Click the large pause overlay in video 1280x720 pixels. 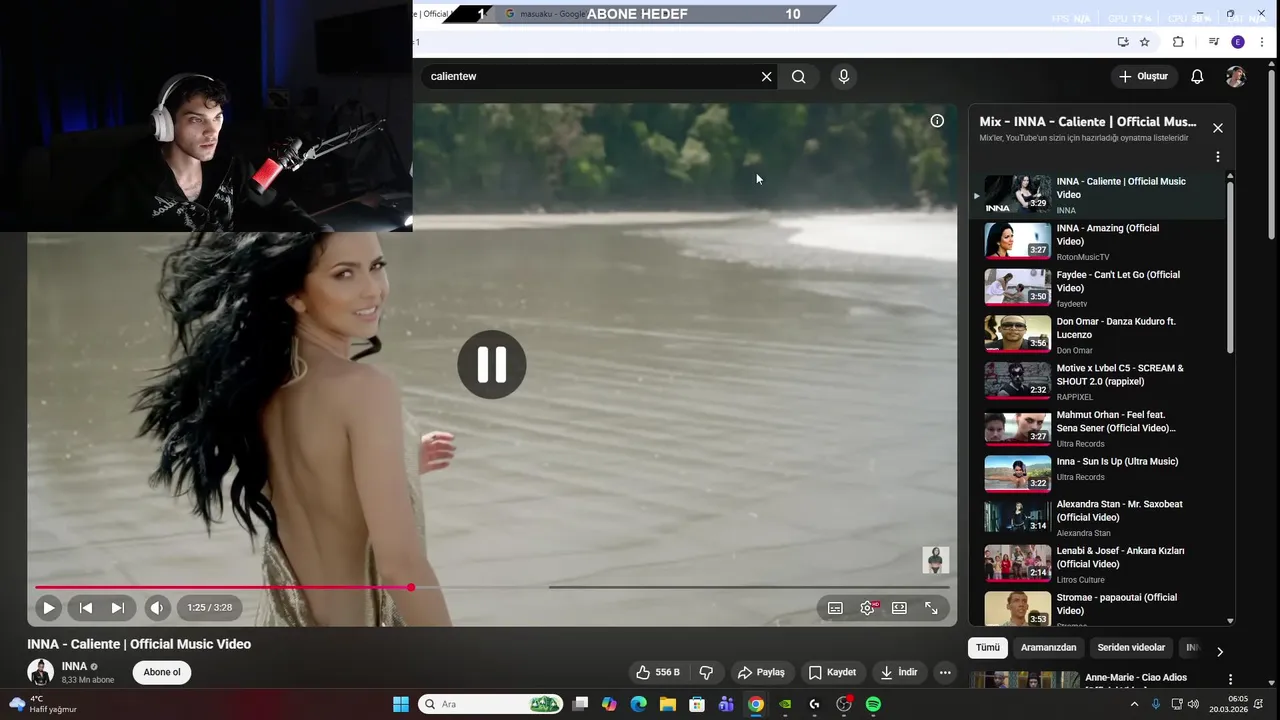pyautogui.click(x=492, y=364)
